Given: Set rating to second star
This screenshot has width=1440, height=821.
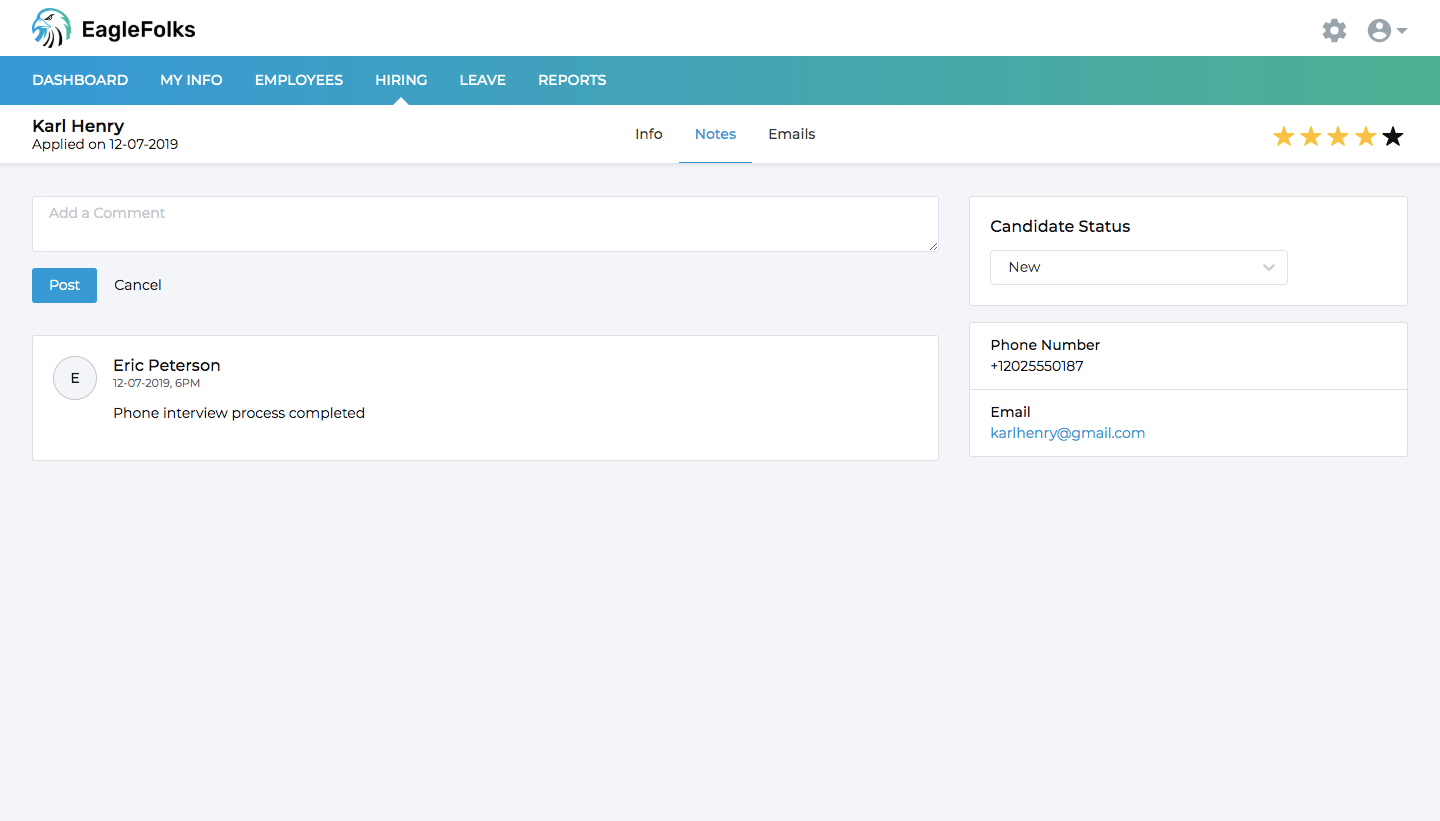Looking at the screenshot, I should [1311, 137].
